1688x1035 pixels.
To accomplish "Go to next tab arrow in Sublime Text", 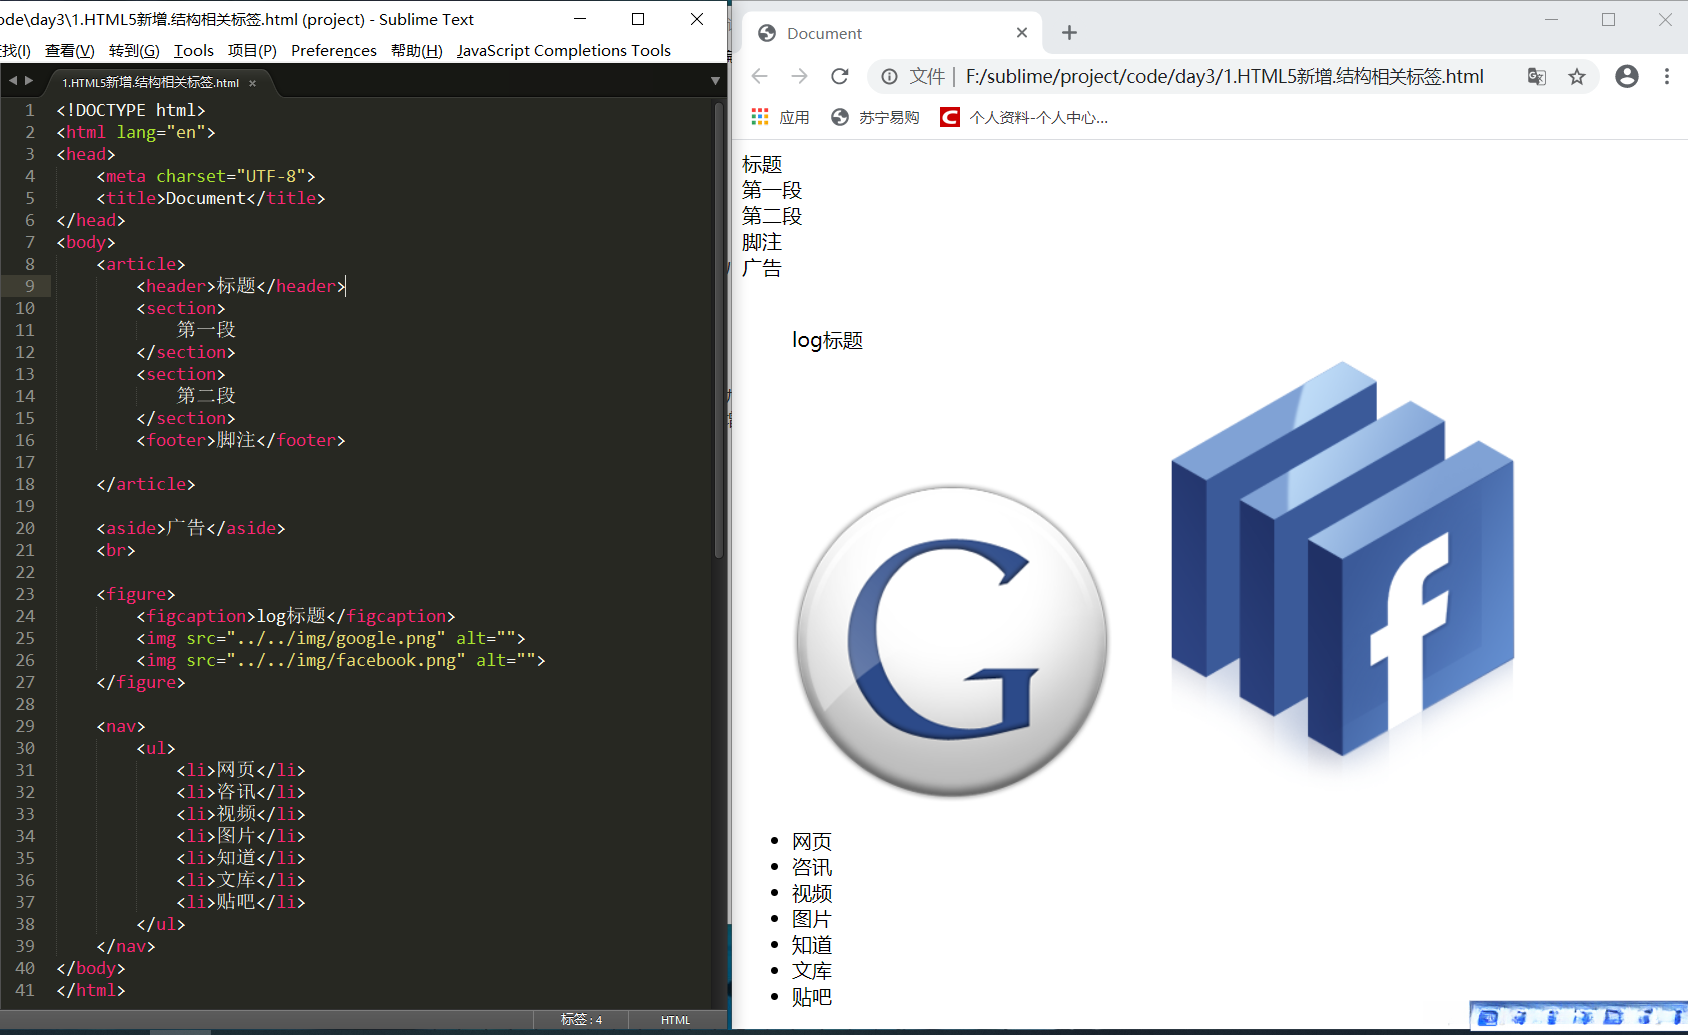I will point(29,81).
